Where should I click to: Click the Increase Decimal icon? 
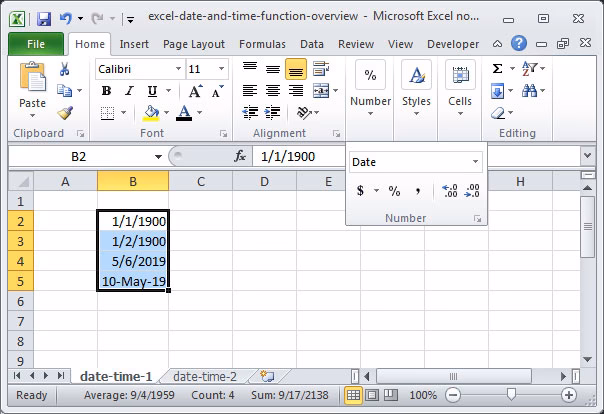coord(450,191)
